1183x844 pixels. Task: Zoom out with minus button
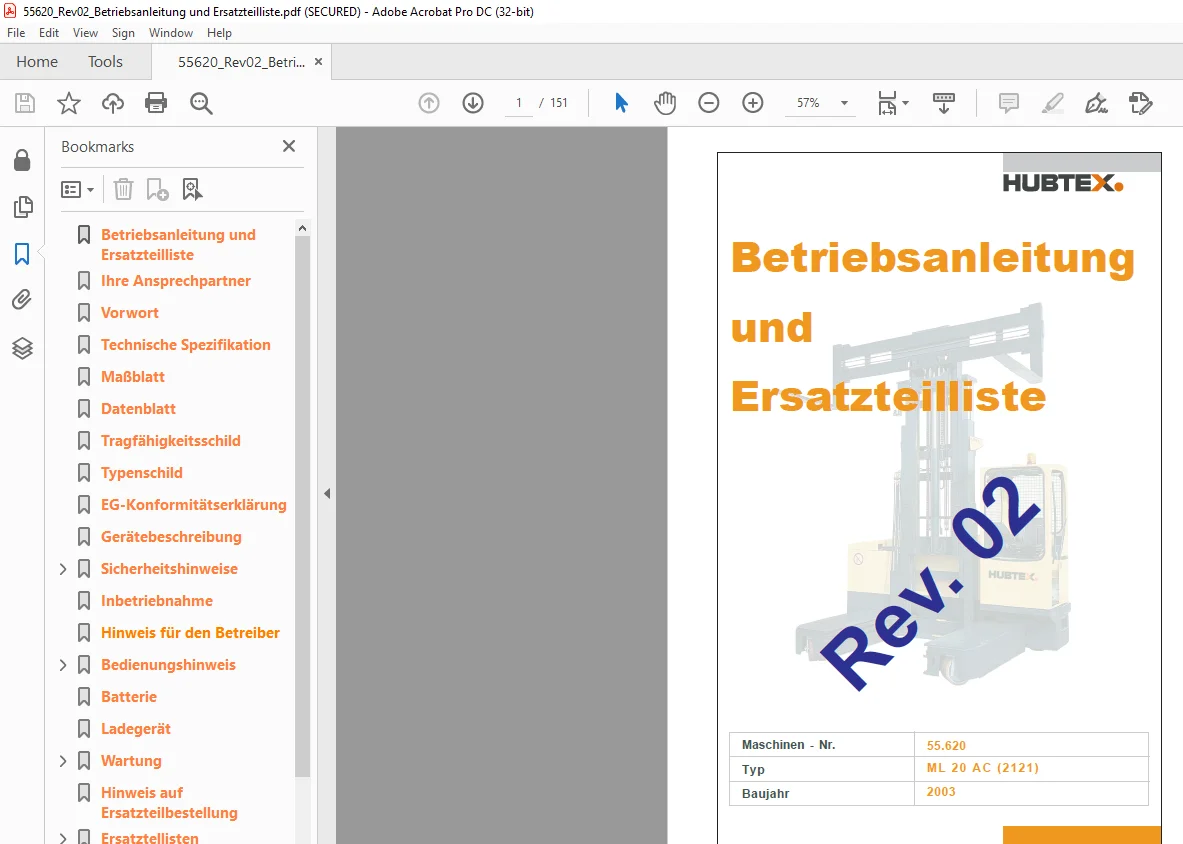click(x=708, y=103)
